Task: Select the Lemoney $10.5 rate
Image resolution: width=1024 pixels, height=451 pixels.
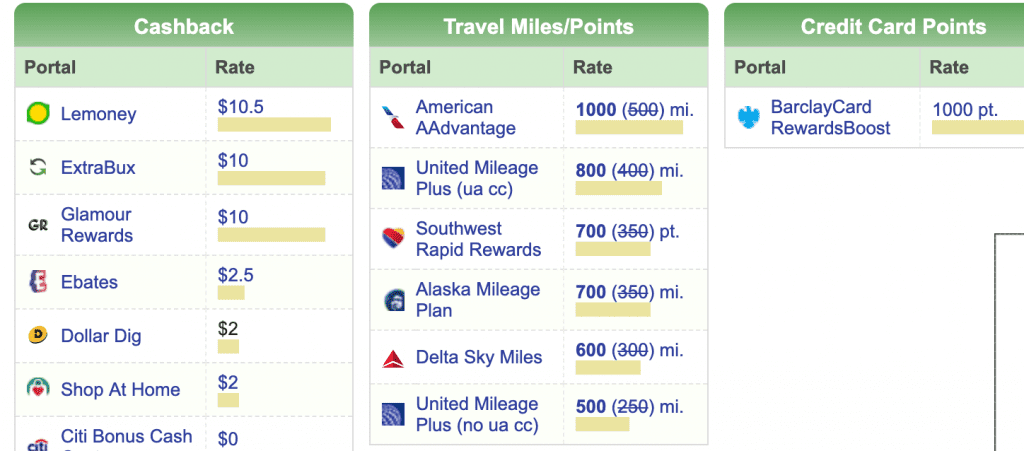Action: coord(240,107)
